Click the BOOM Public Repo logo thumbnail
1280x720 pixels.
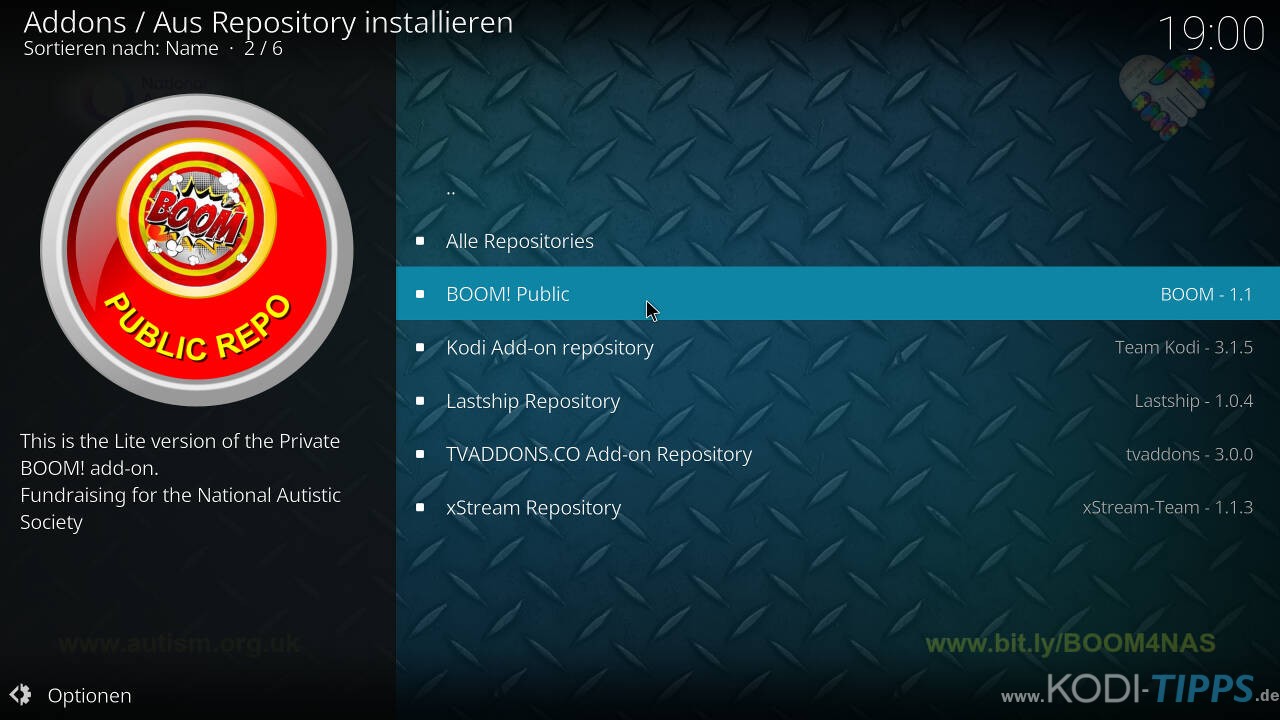click(x=196, y=250)
